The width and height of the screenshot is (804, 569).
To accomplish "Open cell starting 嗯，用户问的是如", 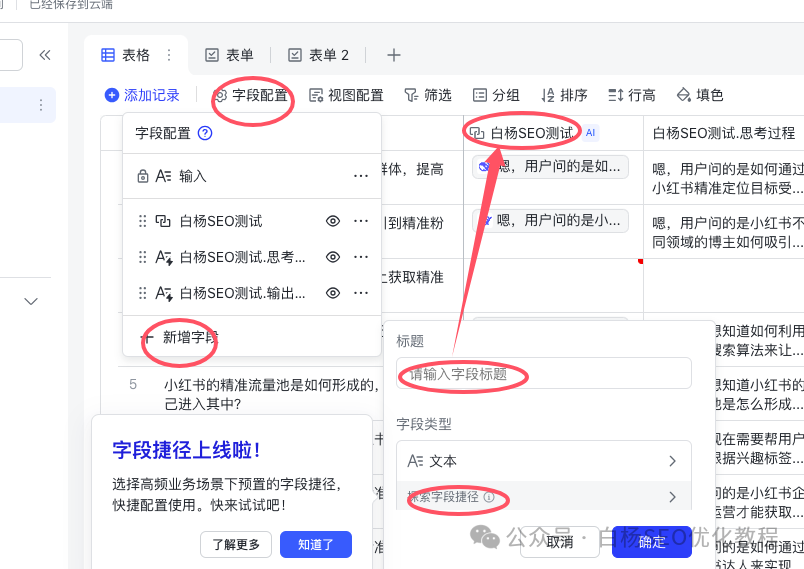I will click(550, 167).
